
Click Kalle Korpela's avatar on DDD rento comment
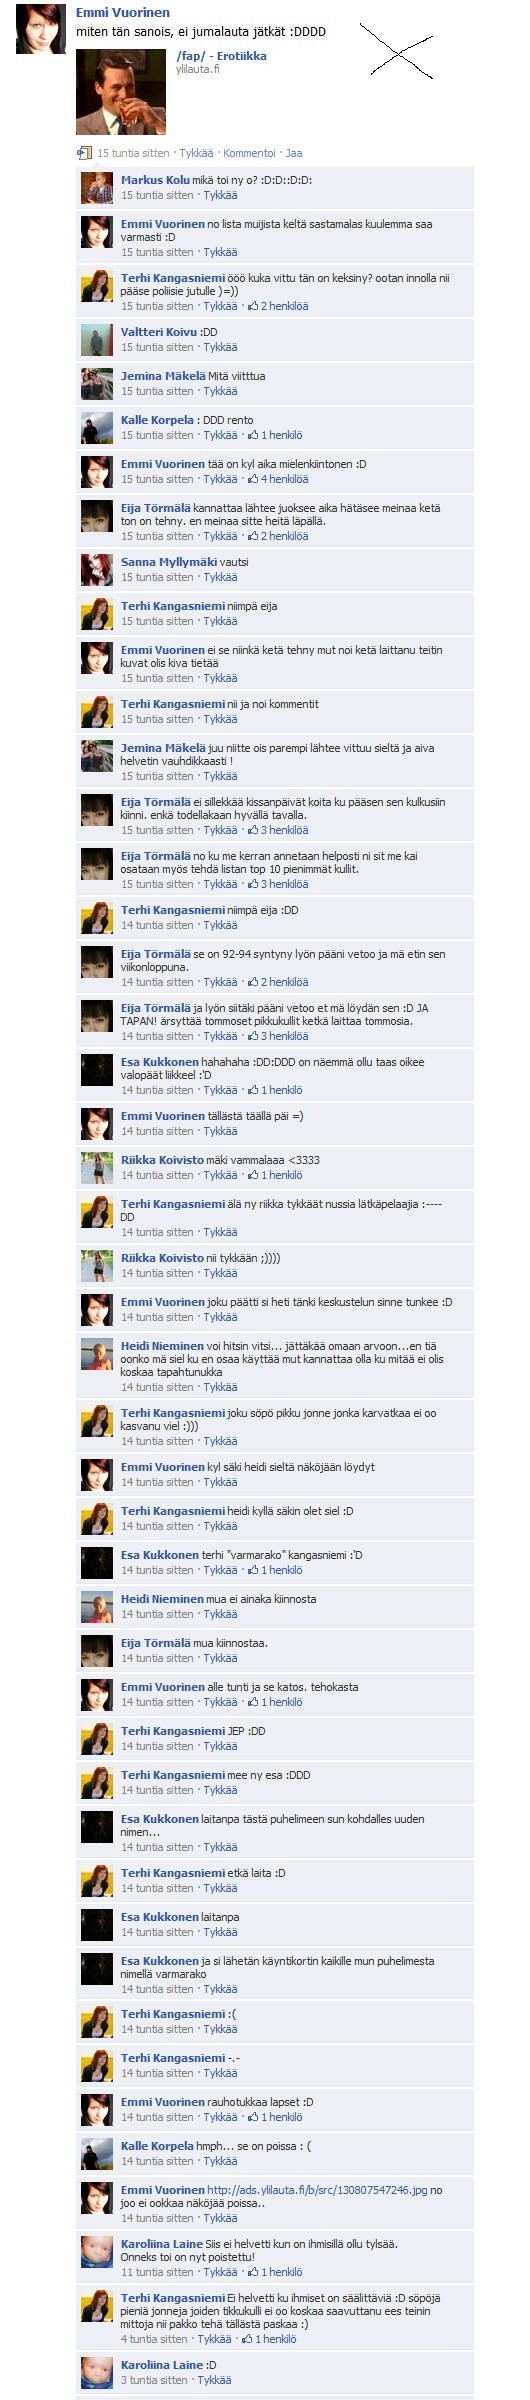[97, 428]
